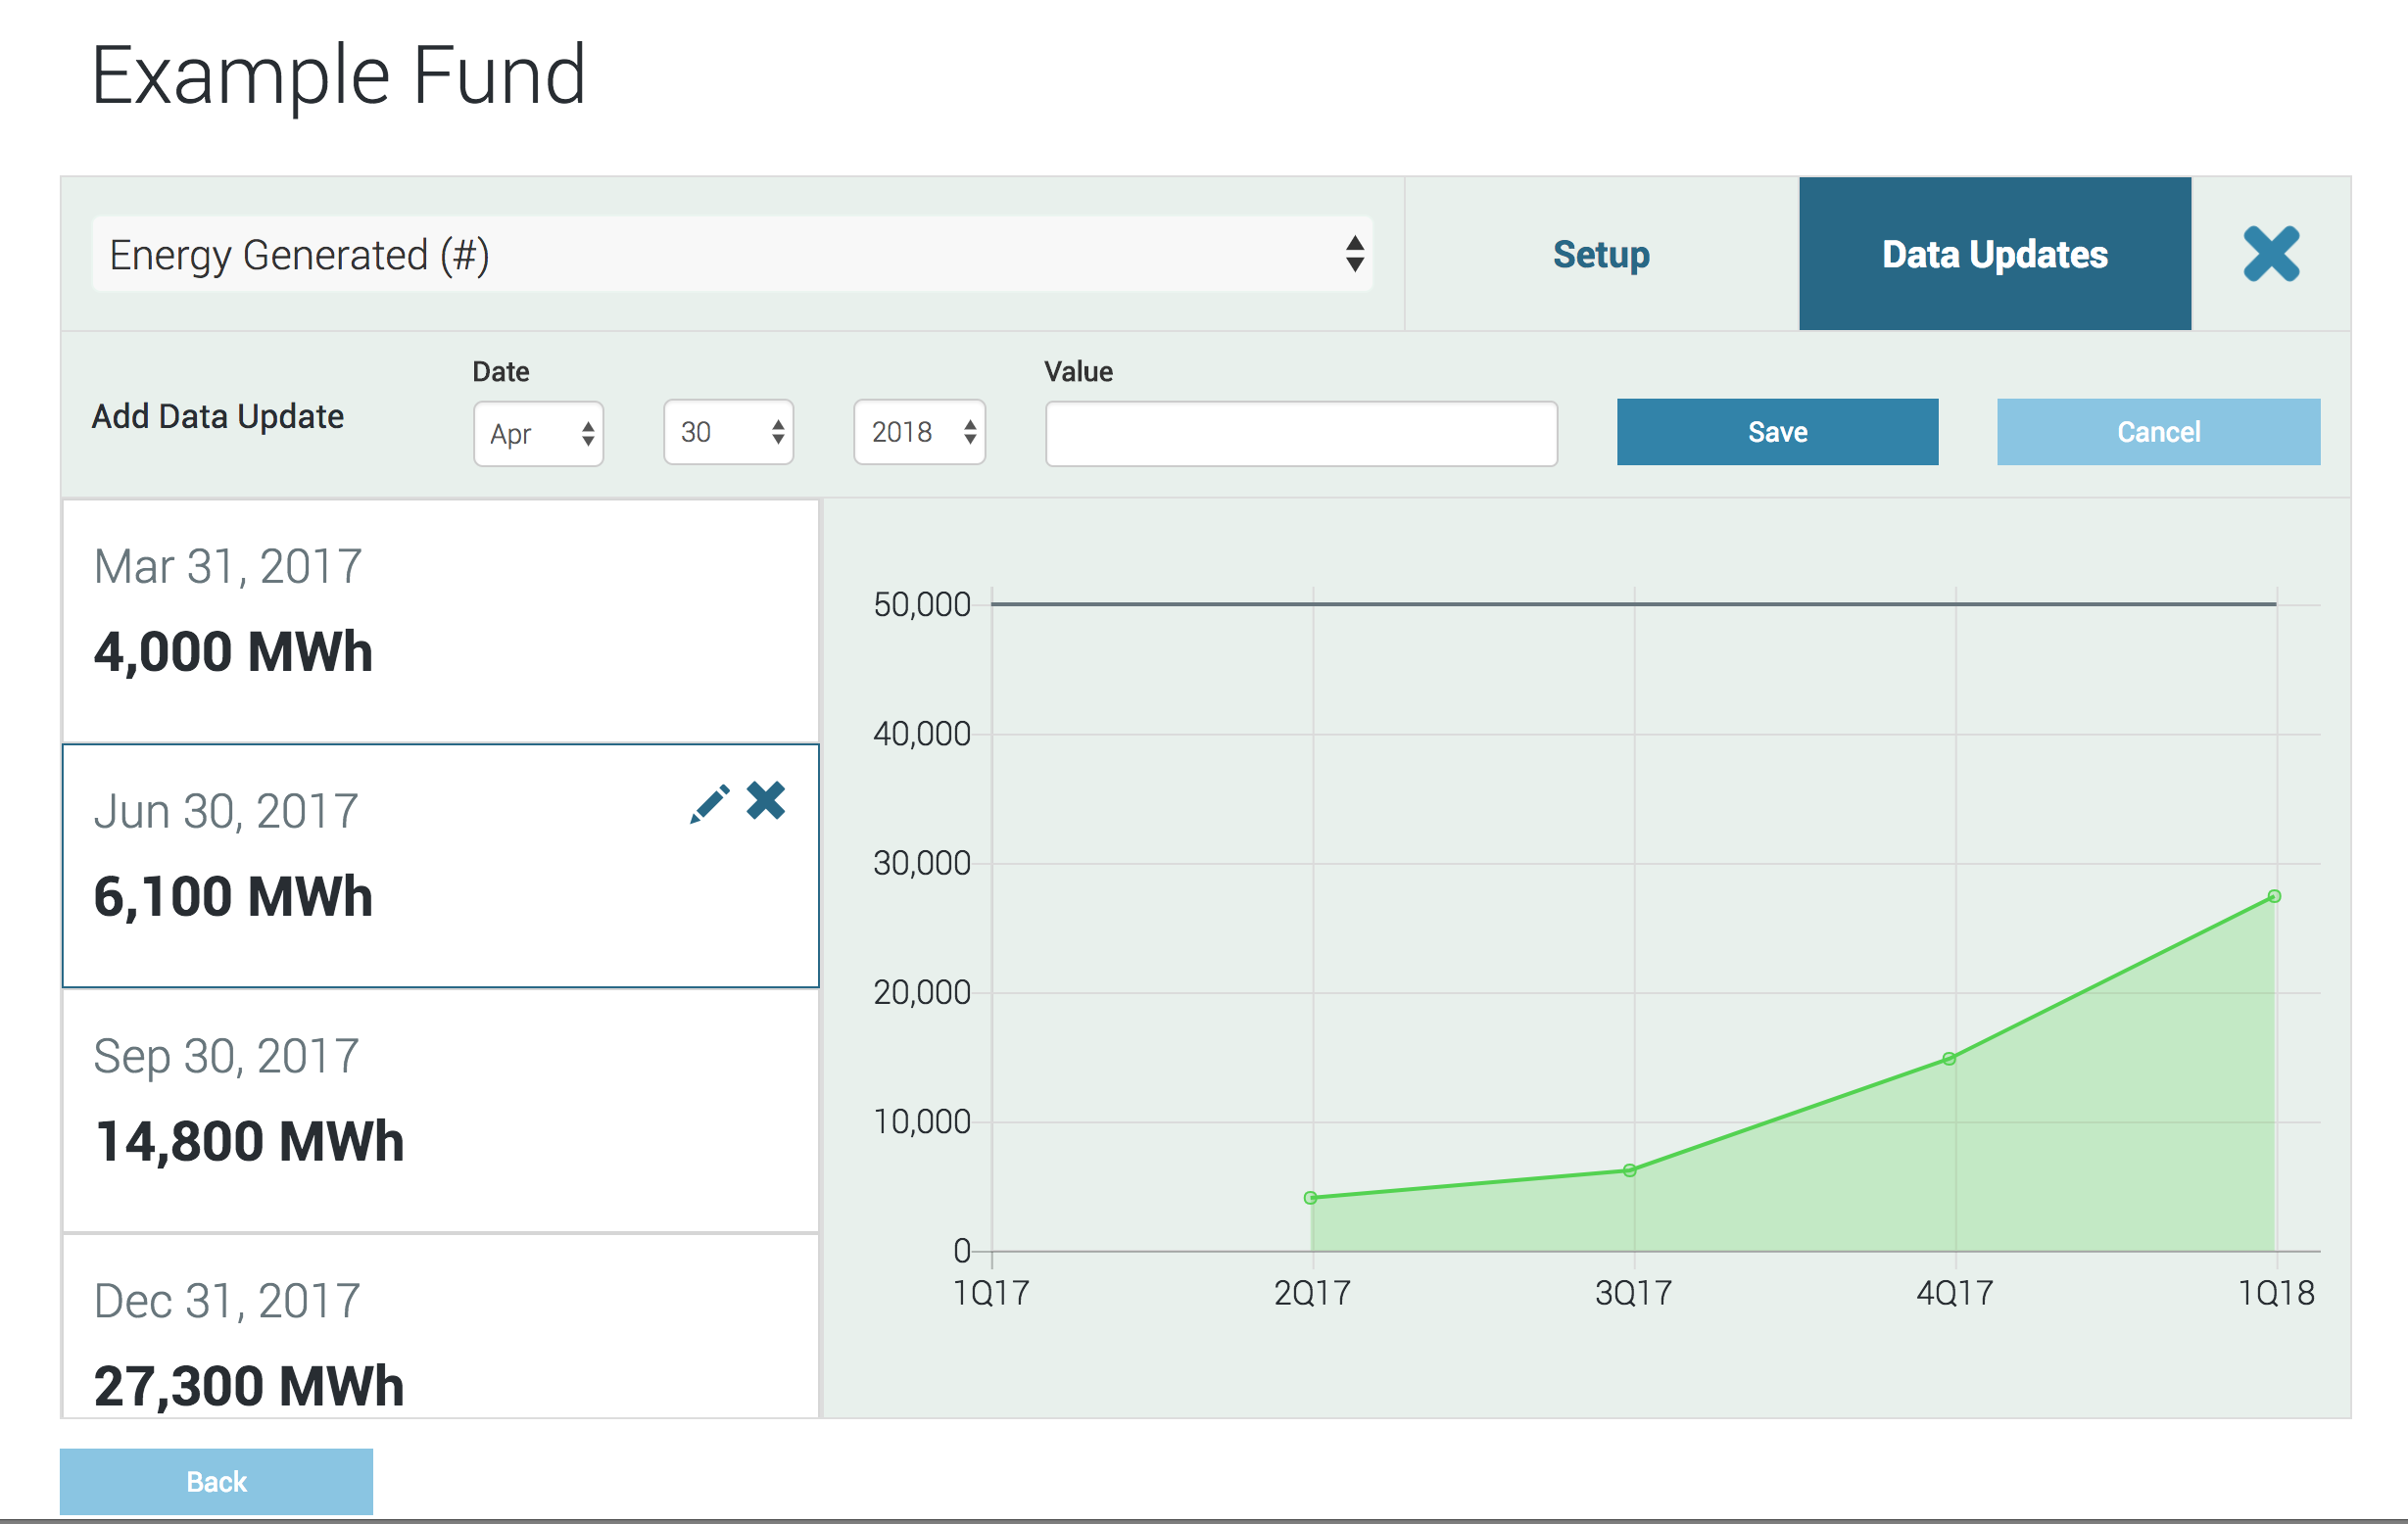Open the month dropdown showing Apr
Viewport: 2408px width, 1524px height.
click(x=538, y=433)
